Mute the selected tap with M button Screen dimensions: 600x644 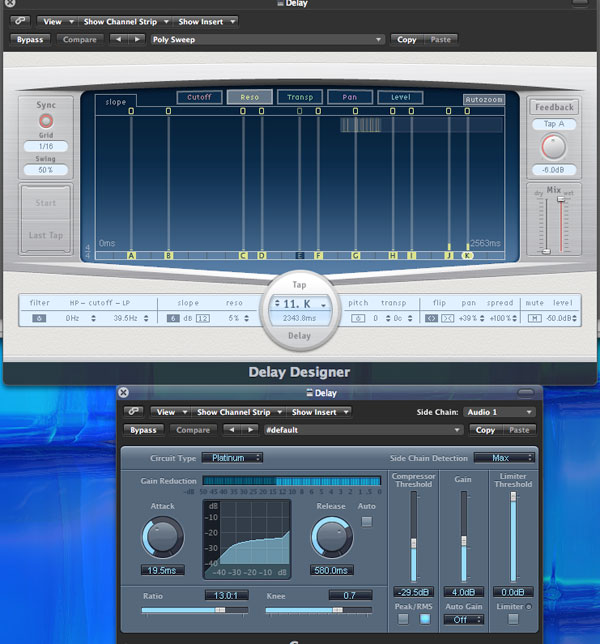[x=534, y=318]
